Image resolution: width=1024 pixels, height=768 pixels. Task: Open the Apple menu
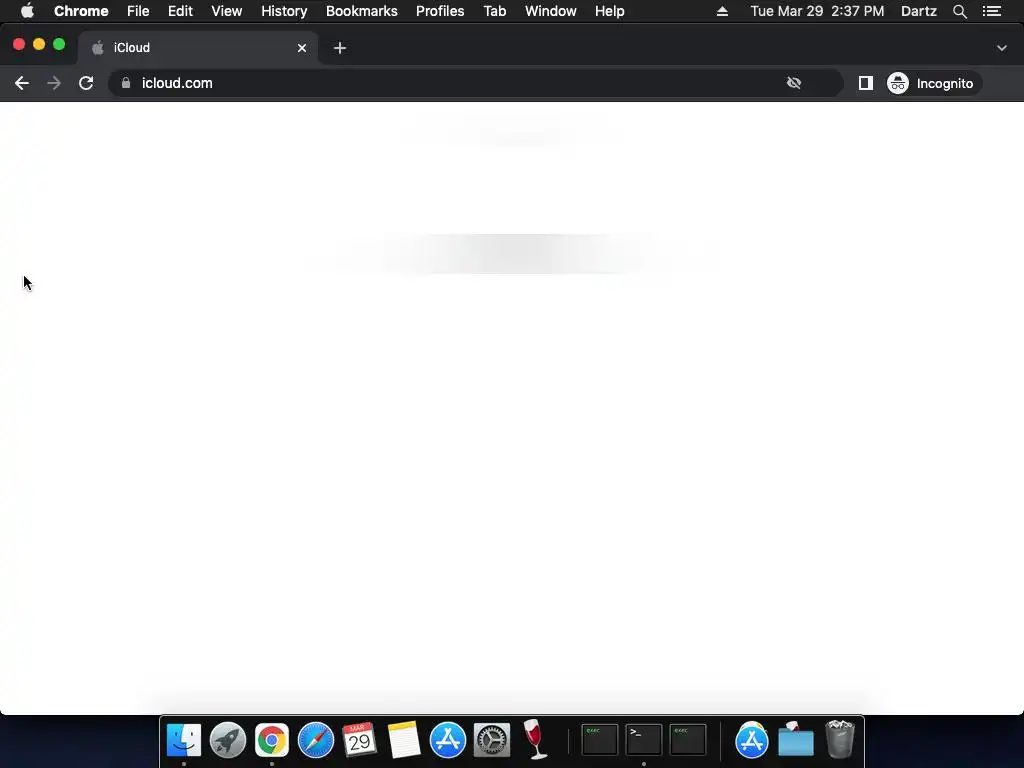pyautogui.click(x=27, y=11)
